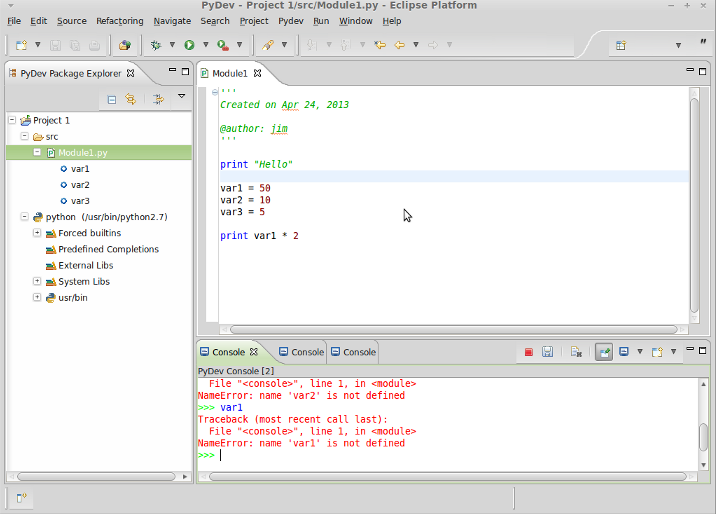Click the editor horizontal scrollbar
The width and height of the screenshot is (716, 514).
[x=454, y=329]
